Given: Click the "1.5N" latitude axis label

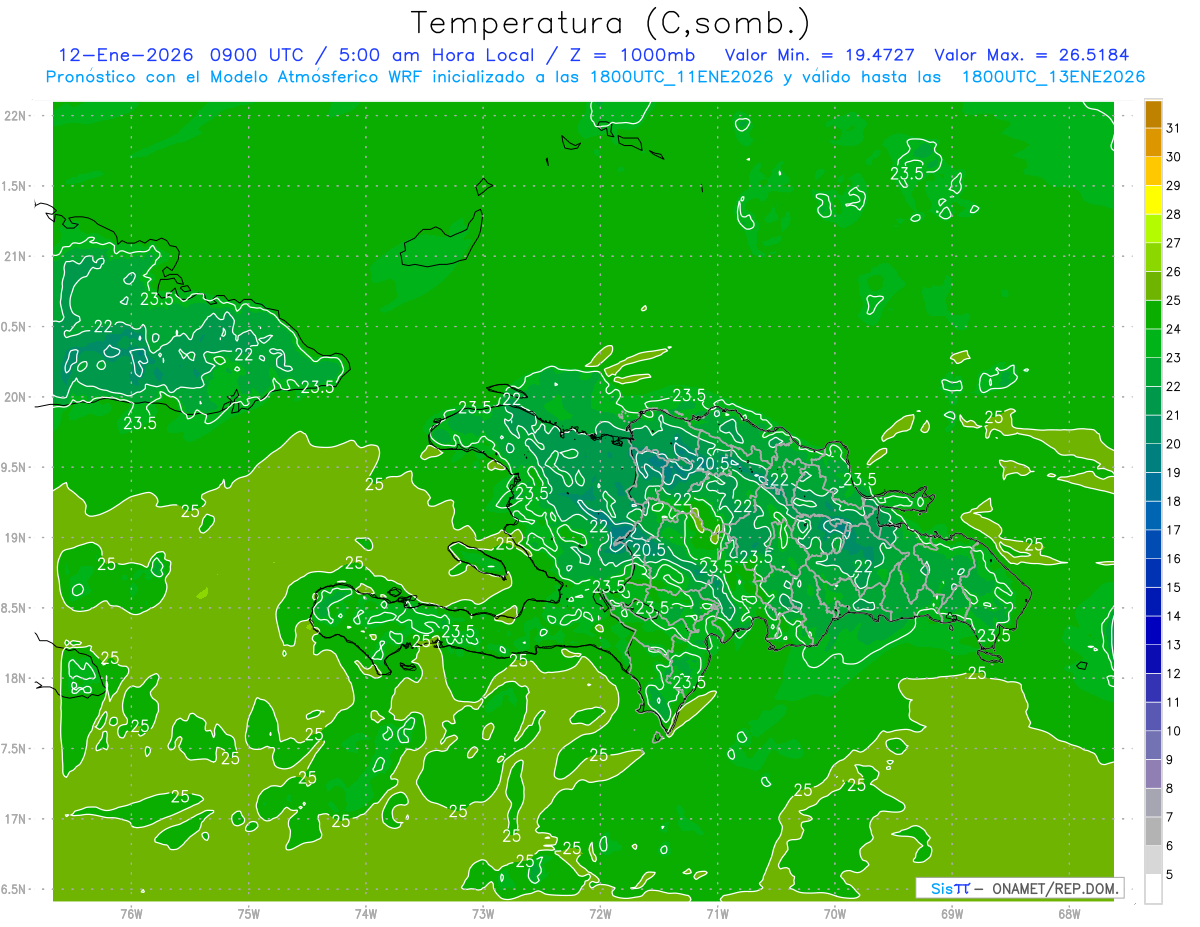Looking at the screenshot, I should [15, 186].
